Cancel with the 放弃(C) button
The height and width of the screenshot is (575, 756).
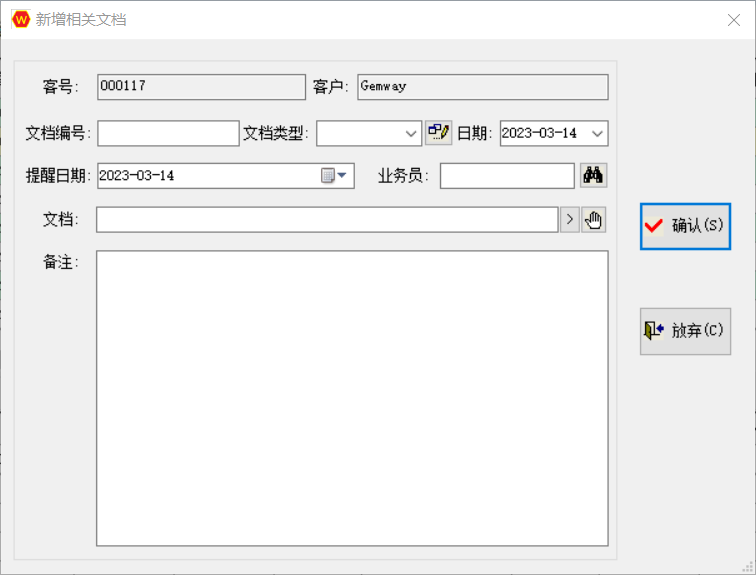[685, 331]
